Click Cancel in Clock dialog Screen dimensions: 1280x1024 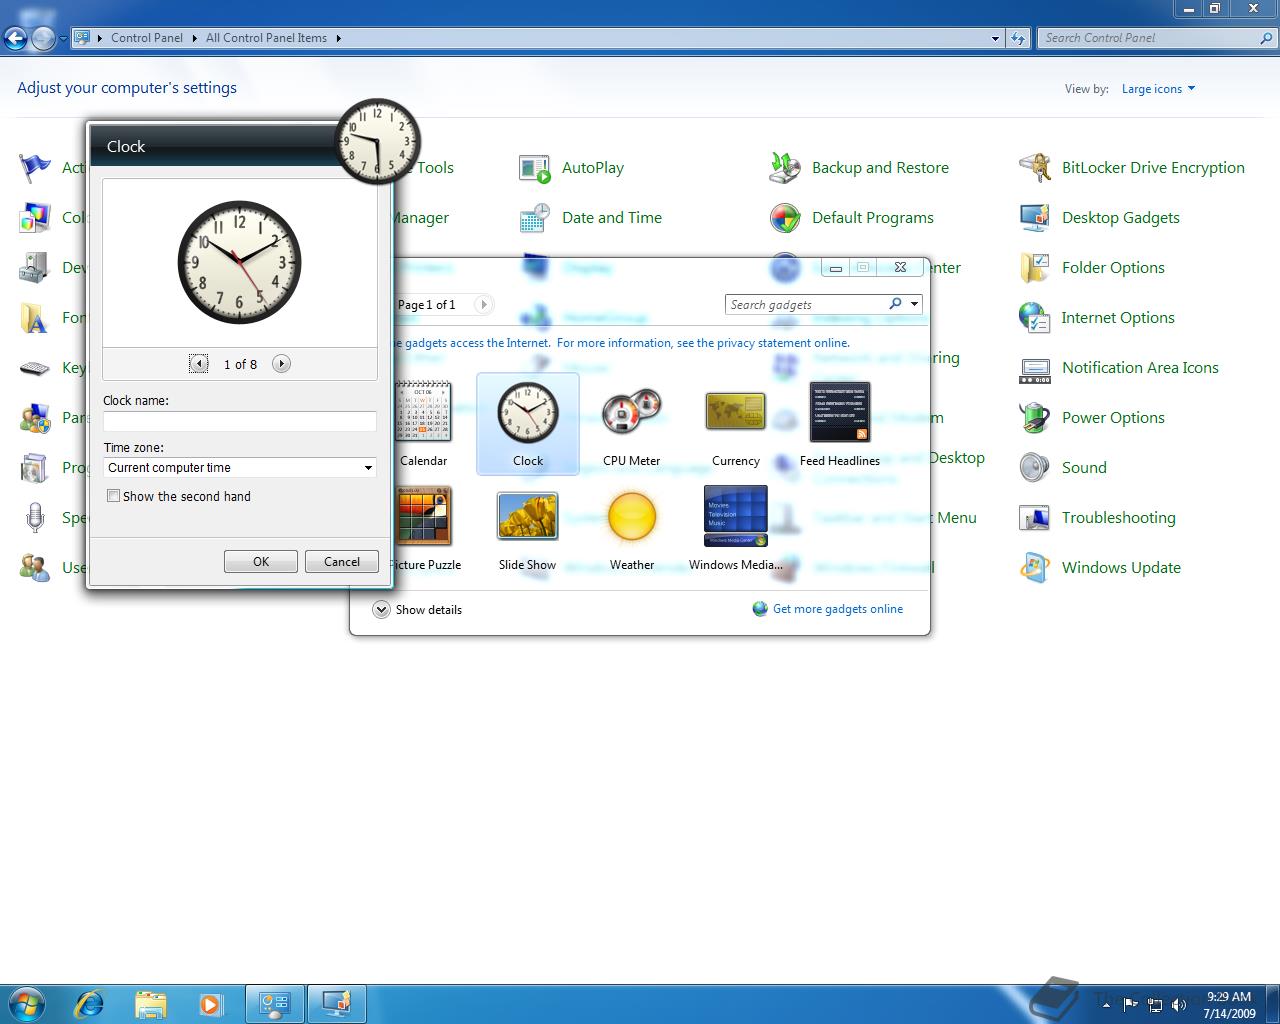(341, 562)
